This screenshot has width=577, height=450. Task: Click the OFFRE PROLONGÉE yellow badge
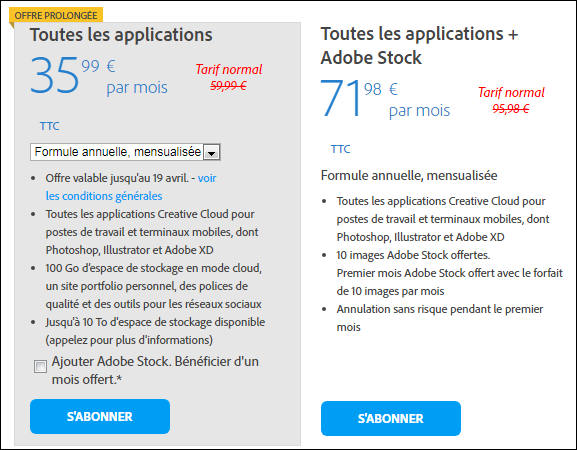[56, 15]
